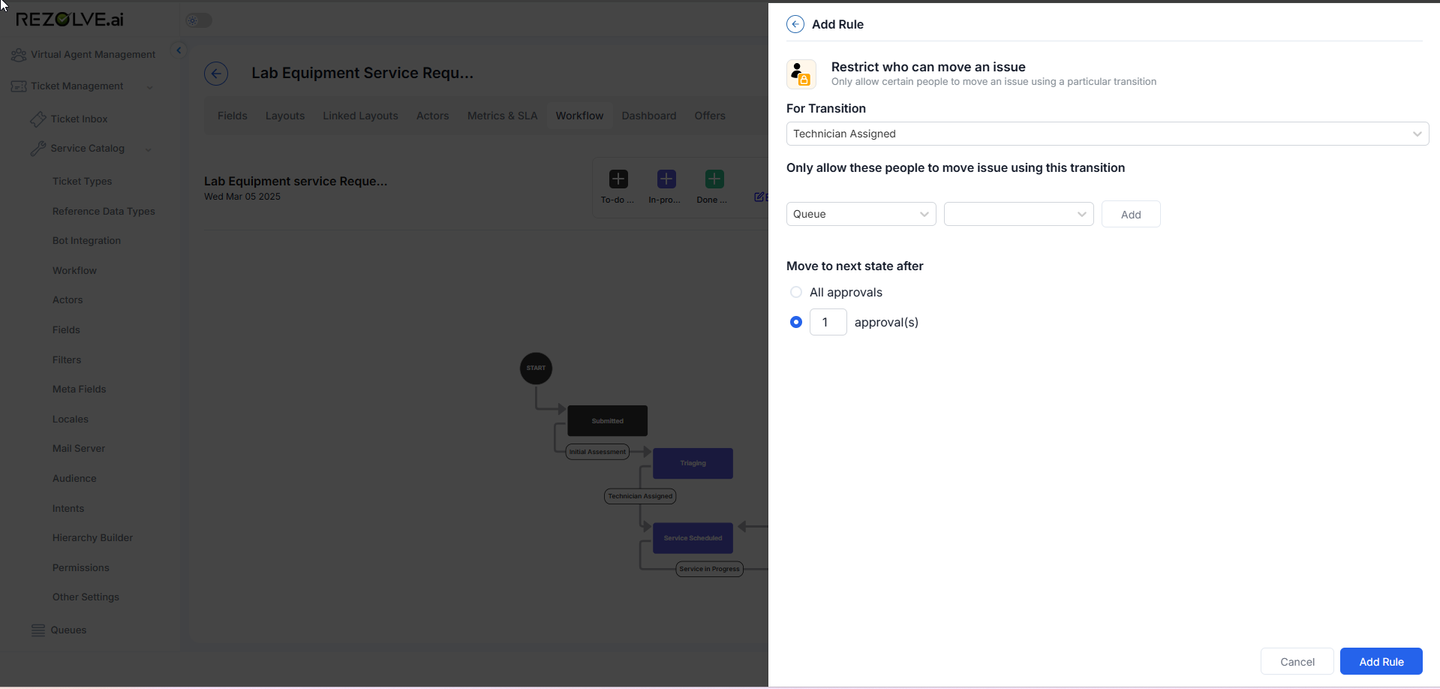Image resolution: width=1440 pixels, height=689 pixels.
Task: Switch to the Dashboard tab
Action: (649, 116)
